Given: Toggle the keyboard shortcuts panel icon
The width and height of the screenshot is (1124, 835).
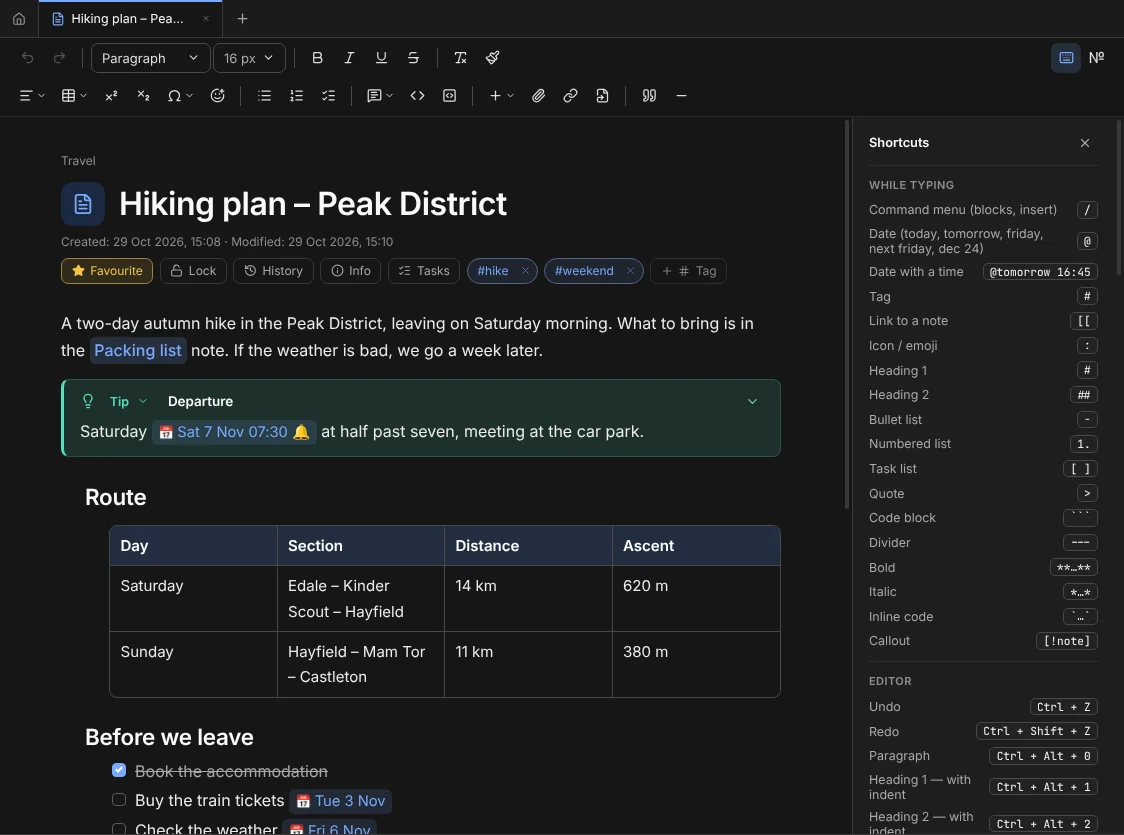Looking at the screenshot, I should point(1066,58).
